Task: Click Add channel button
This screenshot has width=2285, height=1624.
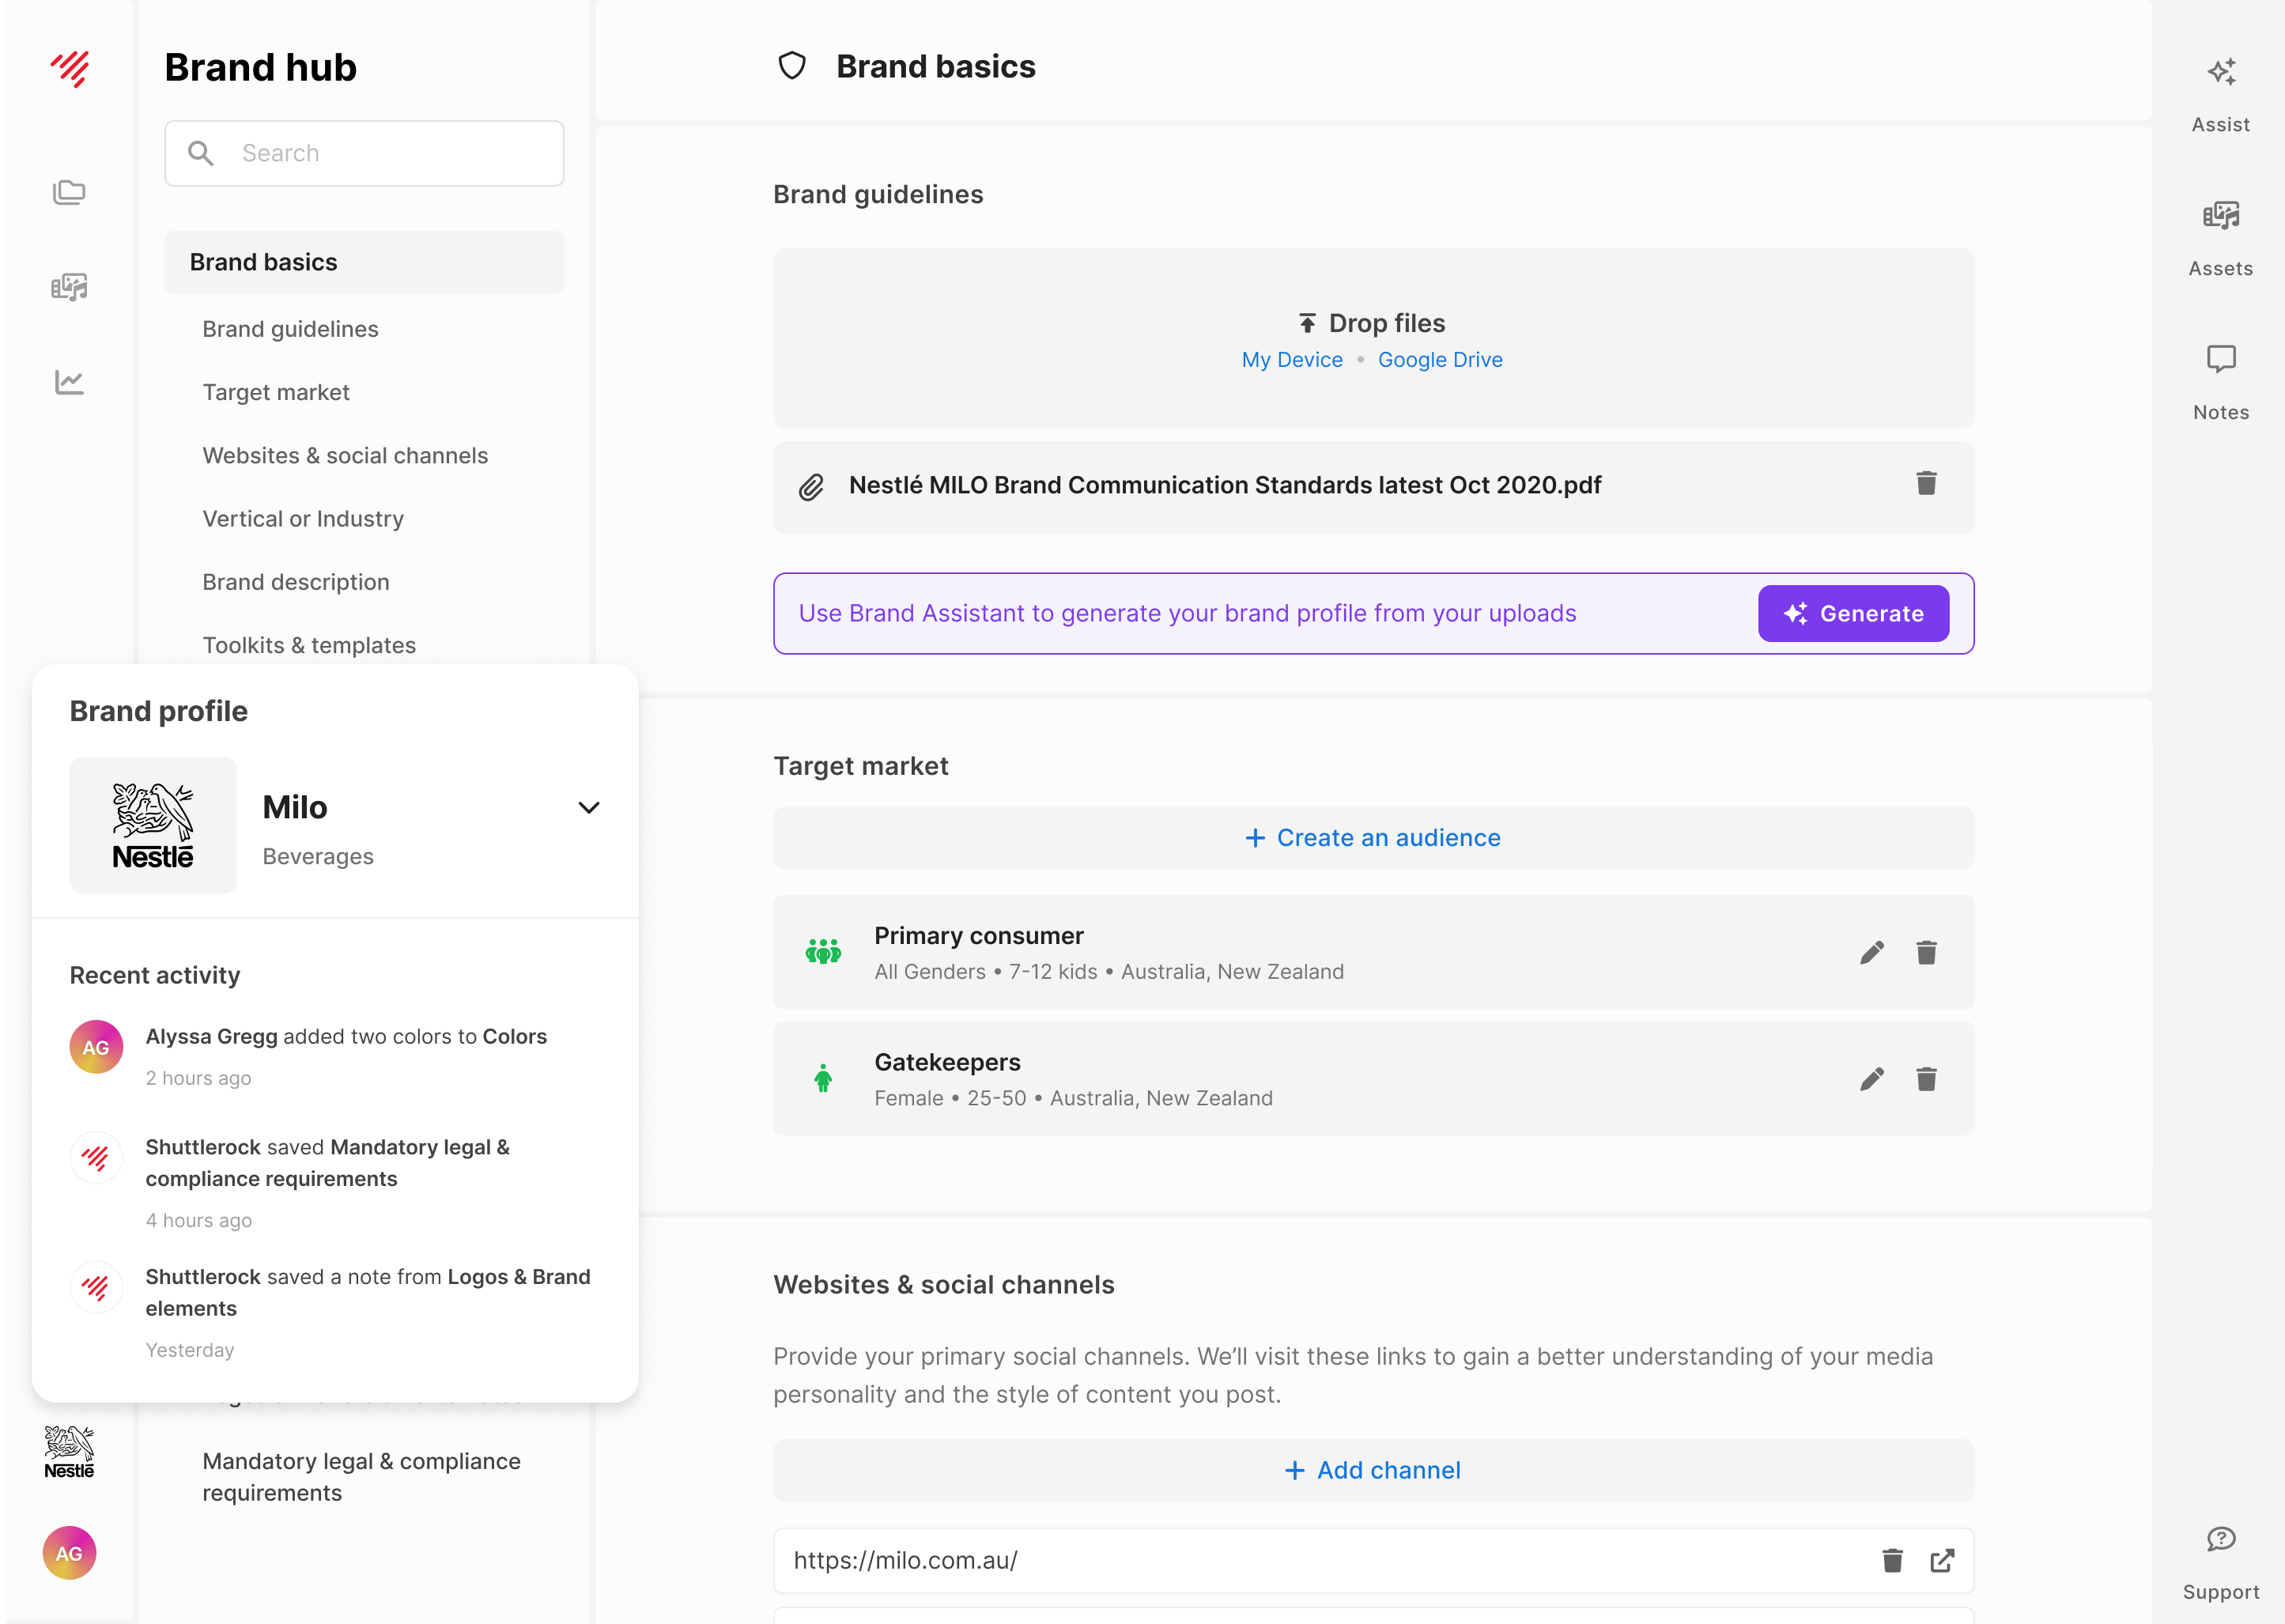Action: click(1373, 1470)
